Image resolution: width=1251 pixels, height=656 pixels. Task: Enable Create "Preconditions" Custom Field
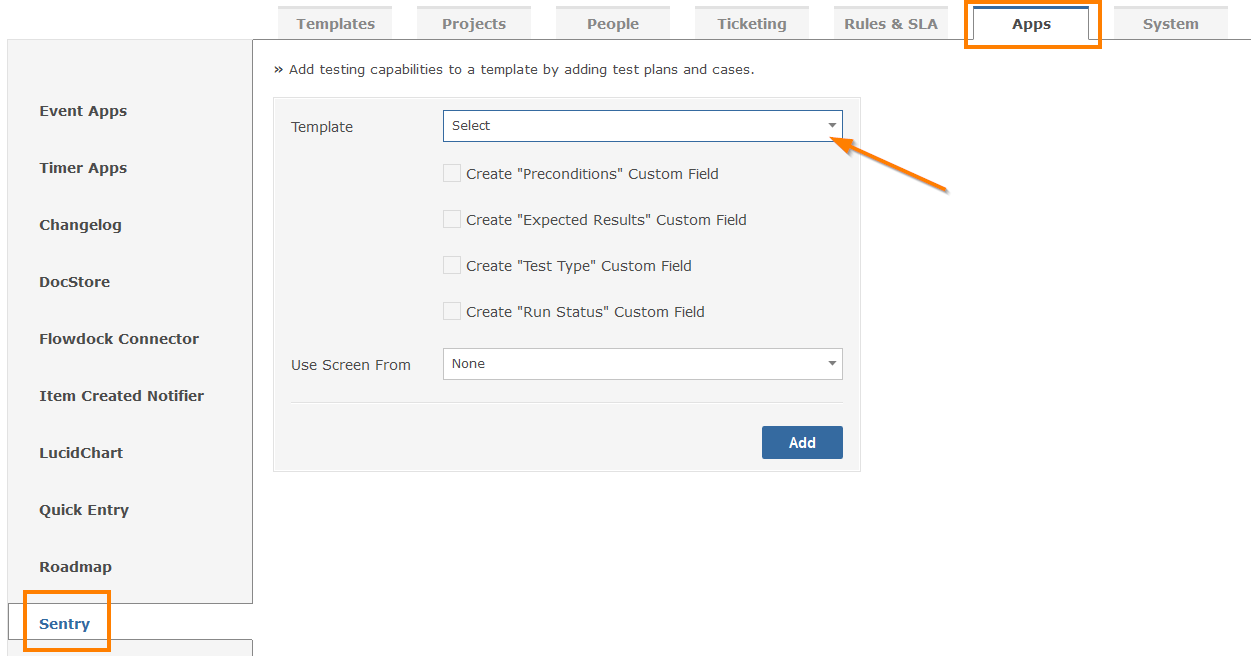tap(452, 173)
